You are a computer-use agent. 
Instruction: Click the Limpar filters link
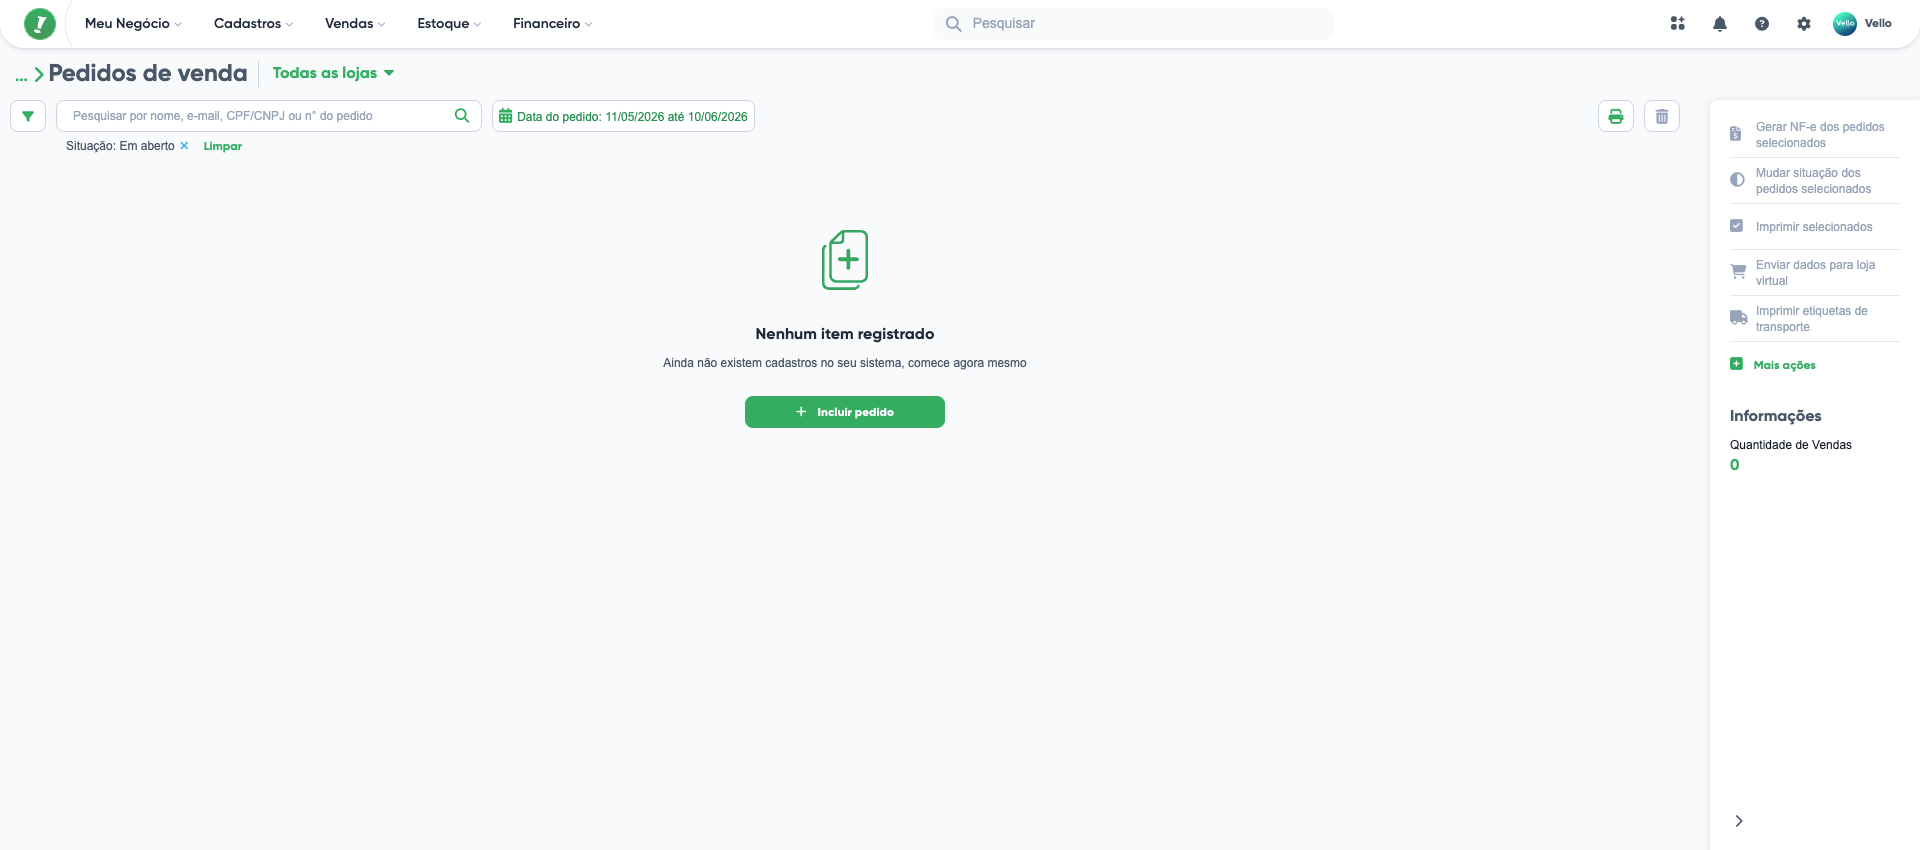pos(223,146)
